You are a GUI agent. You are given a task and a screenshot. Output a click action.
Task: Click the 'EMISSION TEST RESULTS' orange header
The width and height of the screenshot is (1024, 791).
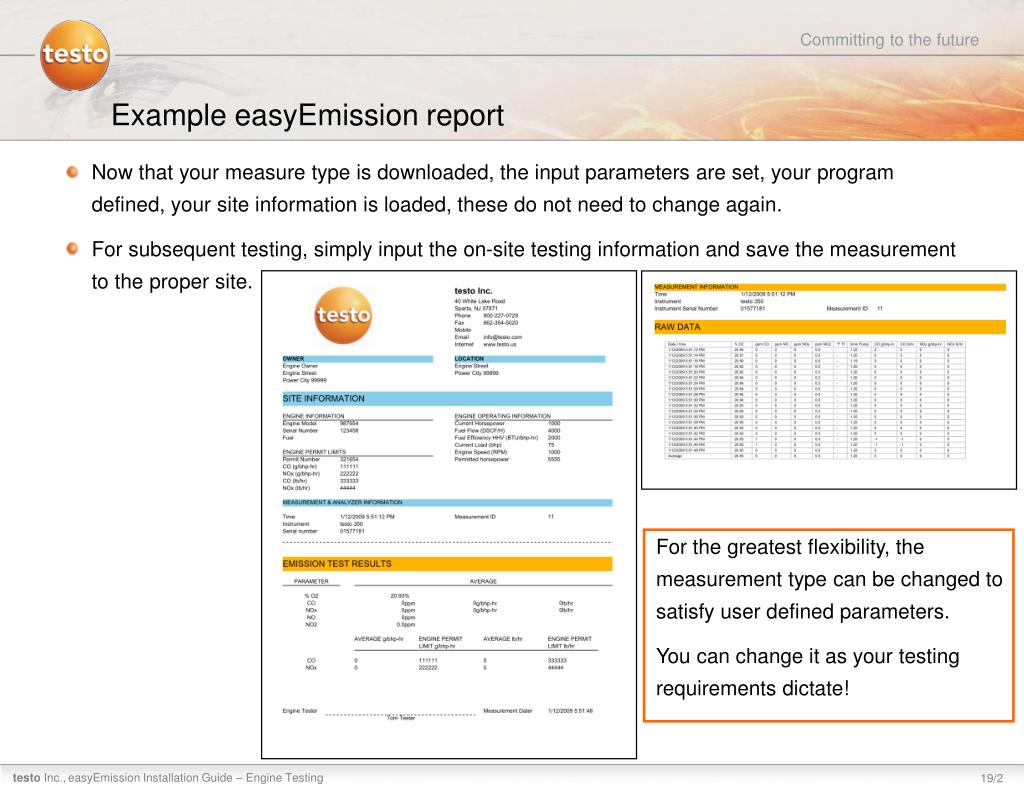(x=447, y=564)
